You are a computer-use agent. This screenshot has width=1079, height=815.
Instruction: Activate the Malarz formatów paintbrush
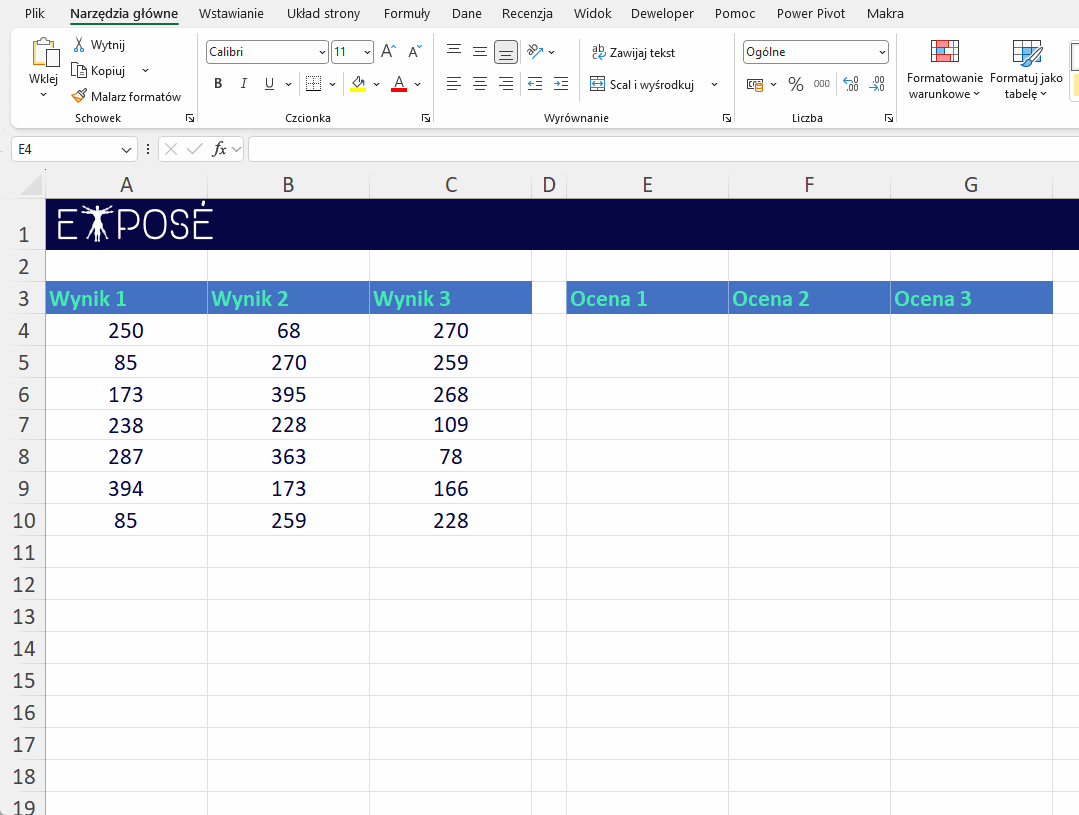(80, 97)
